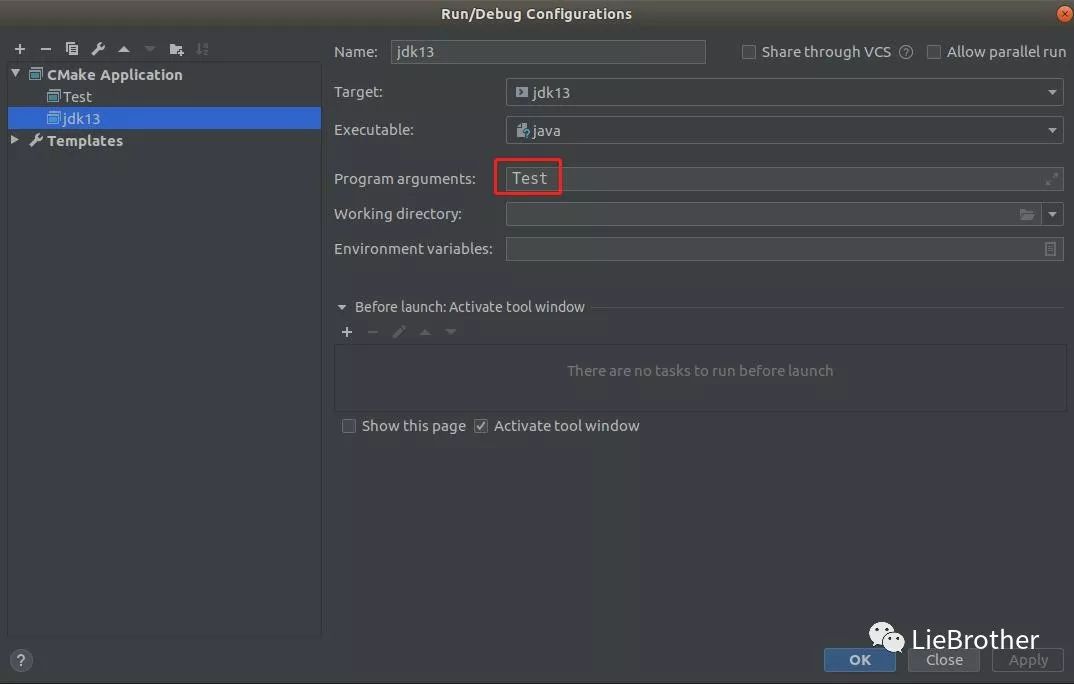Click the Close button at the bottom of the dialog
This screenshot has height=684, width=1074.
coord(944,660)
